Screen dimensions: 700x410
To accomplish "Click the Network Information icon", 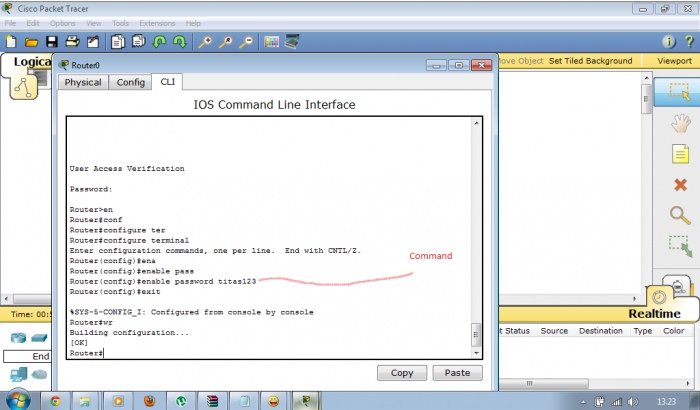I will click(669, 42).
